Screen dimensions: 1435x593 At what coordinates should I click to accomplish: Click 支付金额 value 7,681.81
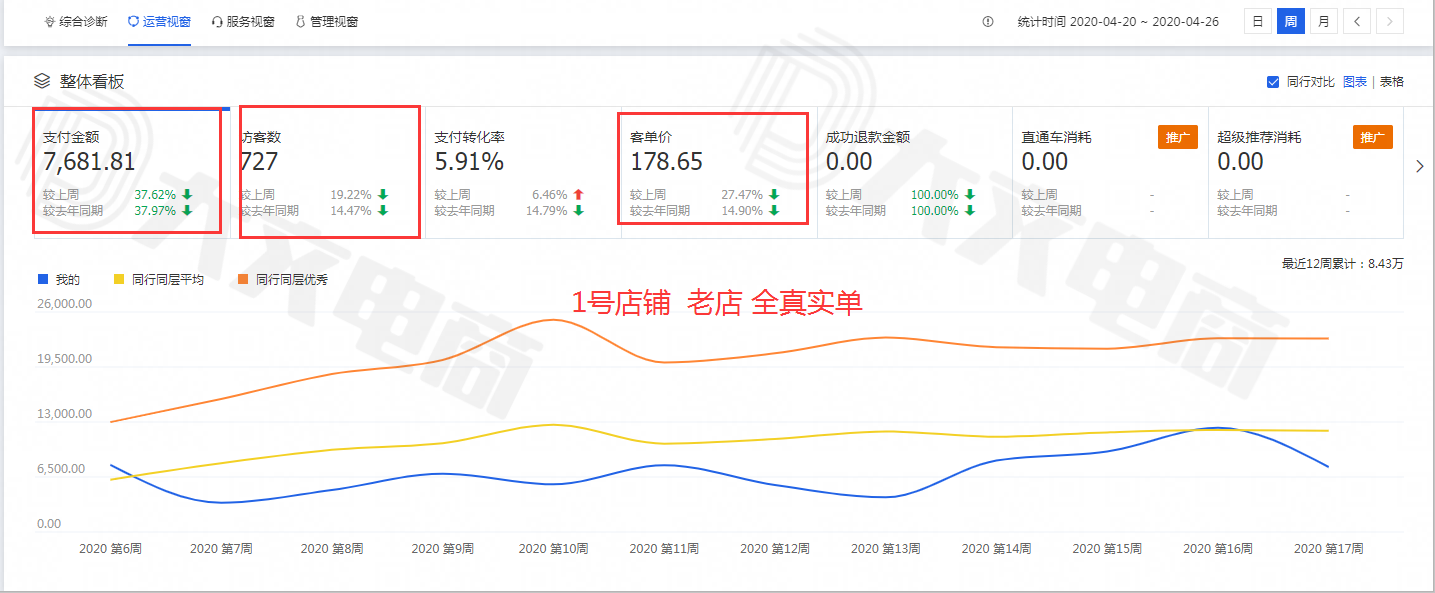point(89,162)
